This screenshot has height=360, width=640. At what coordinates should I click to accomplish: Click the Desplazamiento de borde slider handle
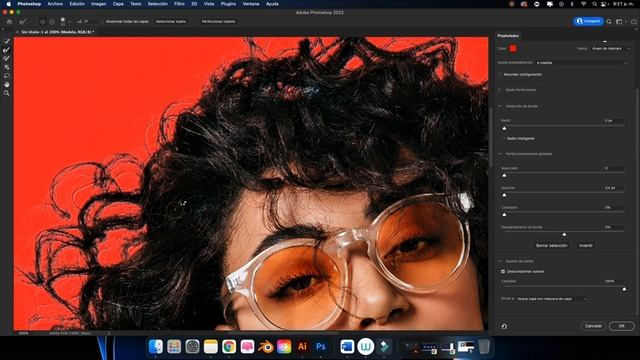[564, 234]
